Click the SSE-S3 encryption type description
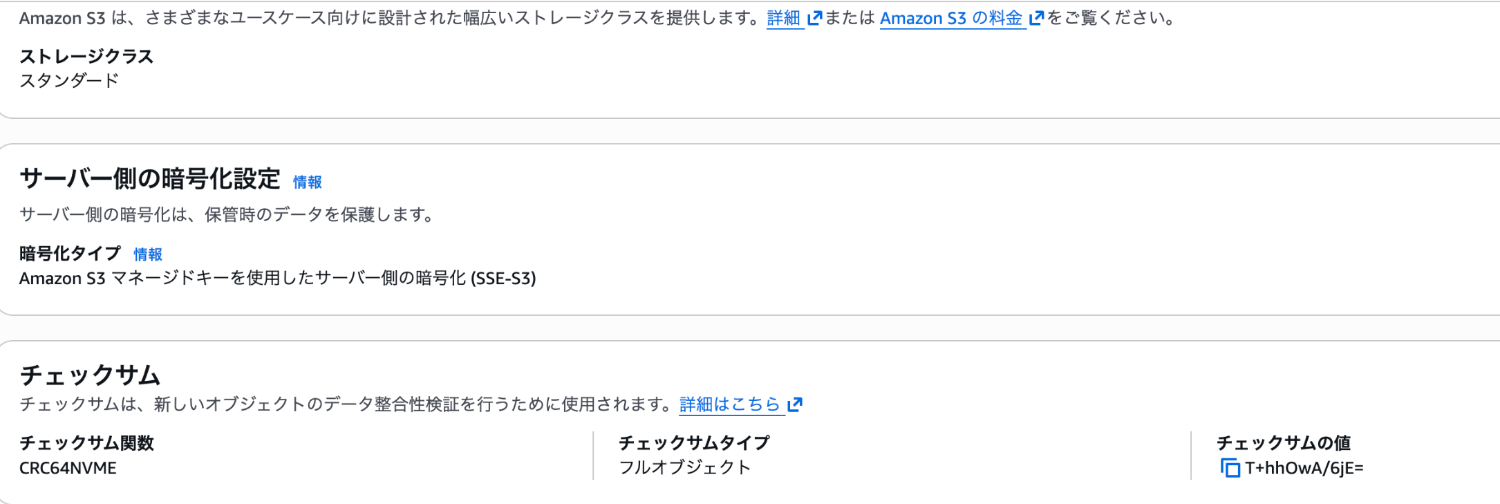The width and height of the screenshot is (1500, 504). coord(278,279)
